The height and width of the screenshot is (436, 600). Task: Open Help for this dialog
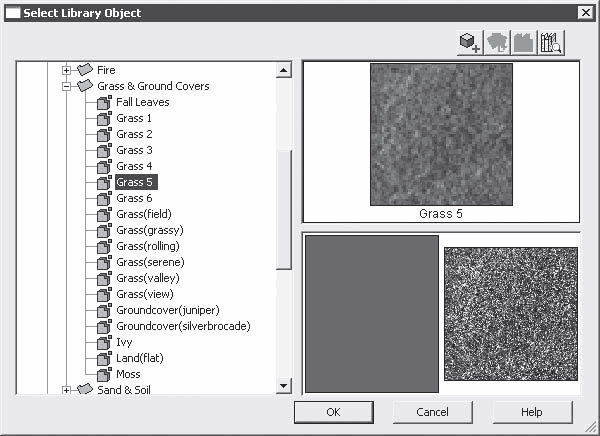pos(532,412)
